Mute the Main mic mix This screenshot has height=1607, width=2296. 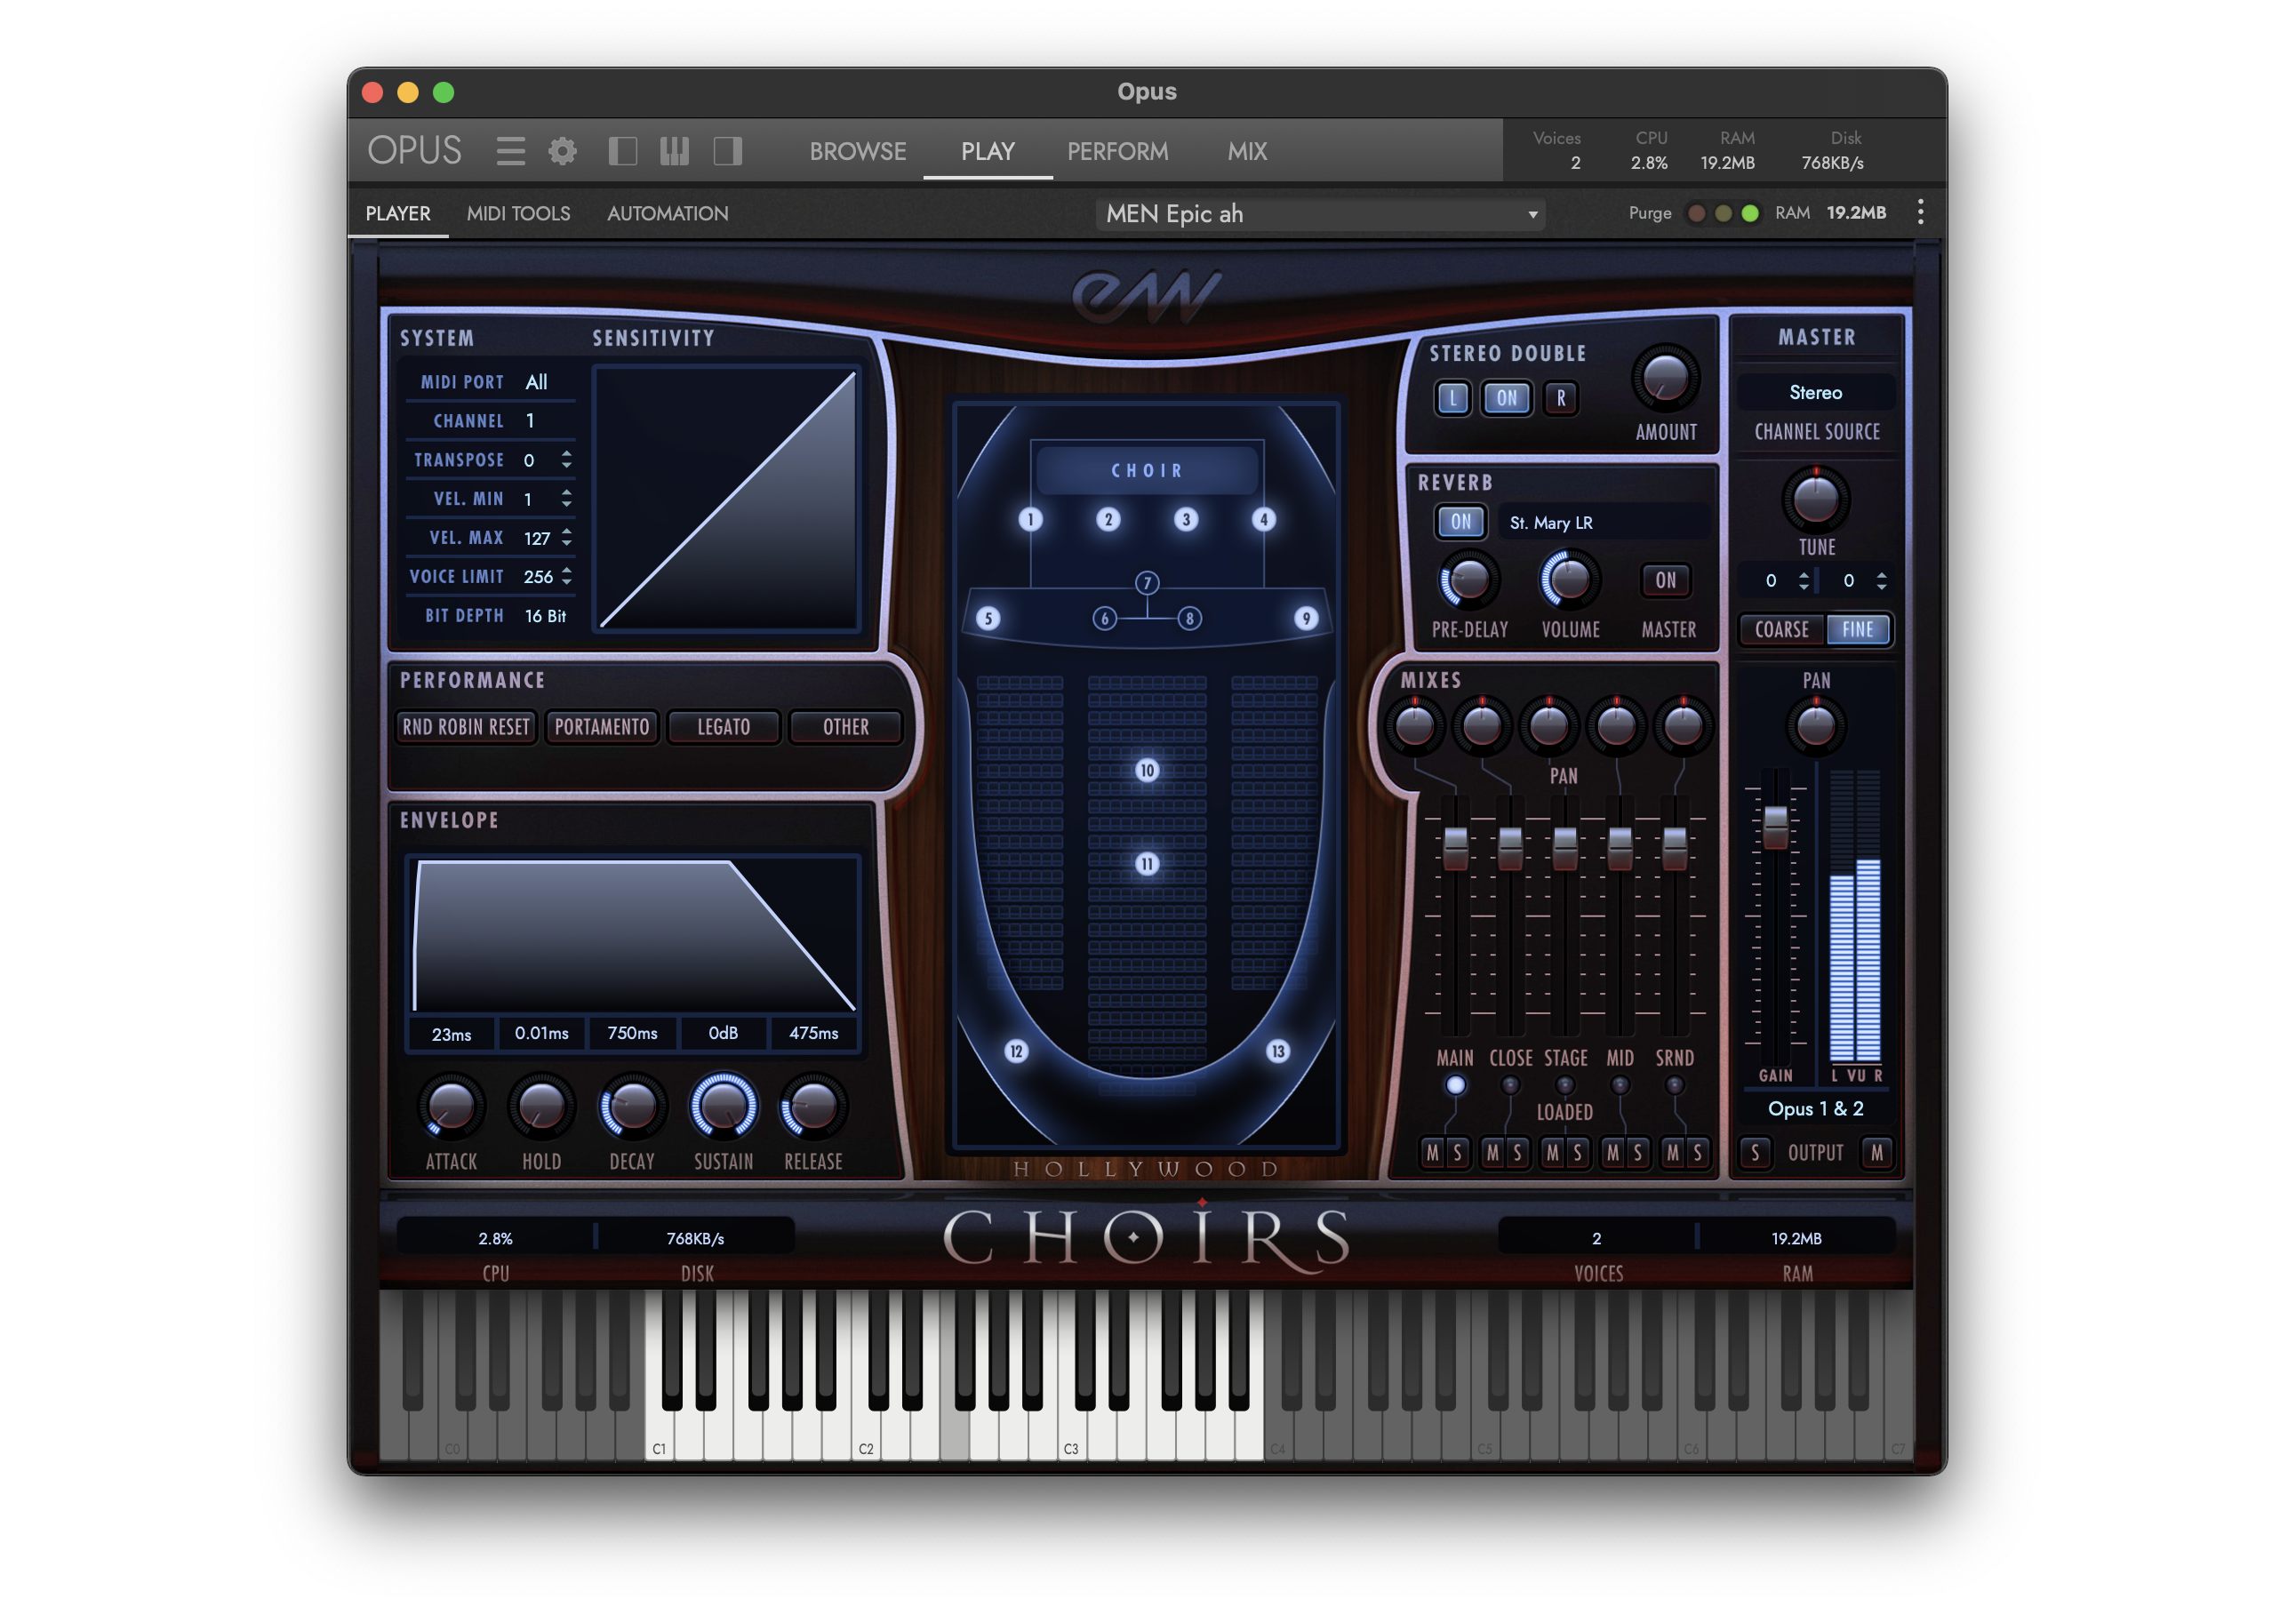pyautogui.click(x=1433, y=1153)
